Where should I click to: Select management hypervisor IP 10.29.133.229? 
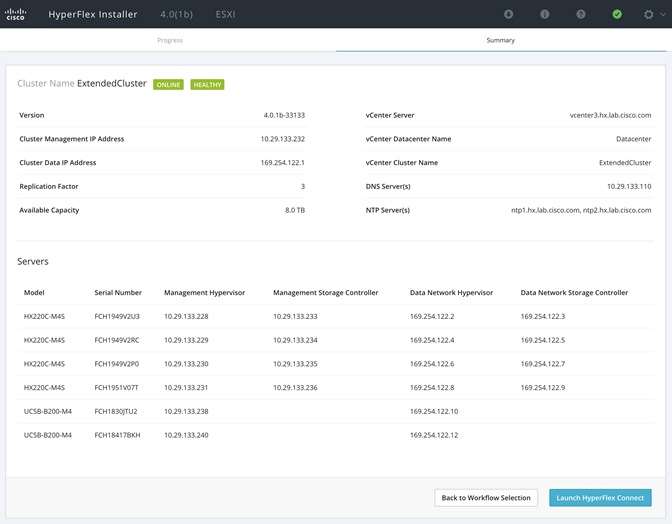pyautogui.click(x=186, y=340)
